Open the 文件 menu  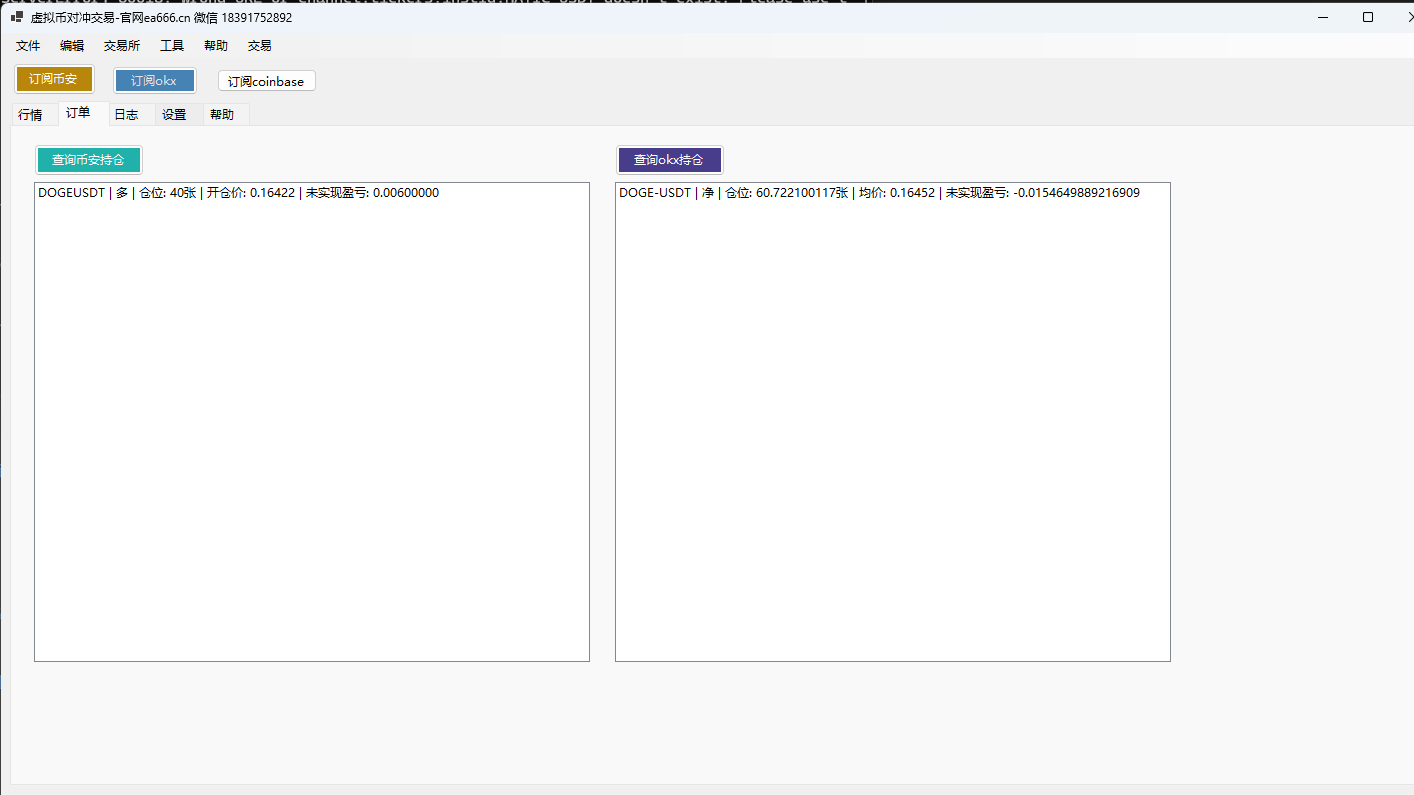[28, 46]
